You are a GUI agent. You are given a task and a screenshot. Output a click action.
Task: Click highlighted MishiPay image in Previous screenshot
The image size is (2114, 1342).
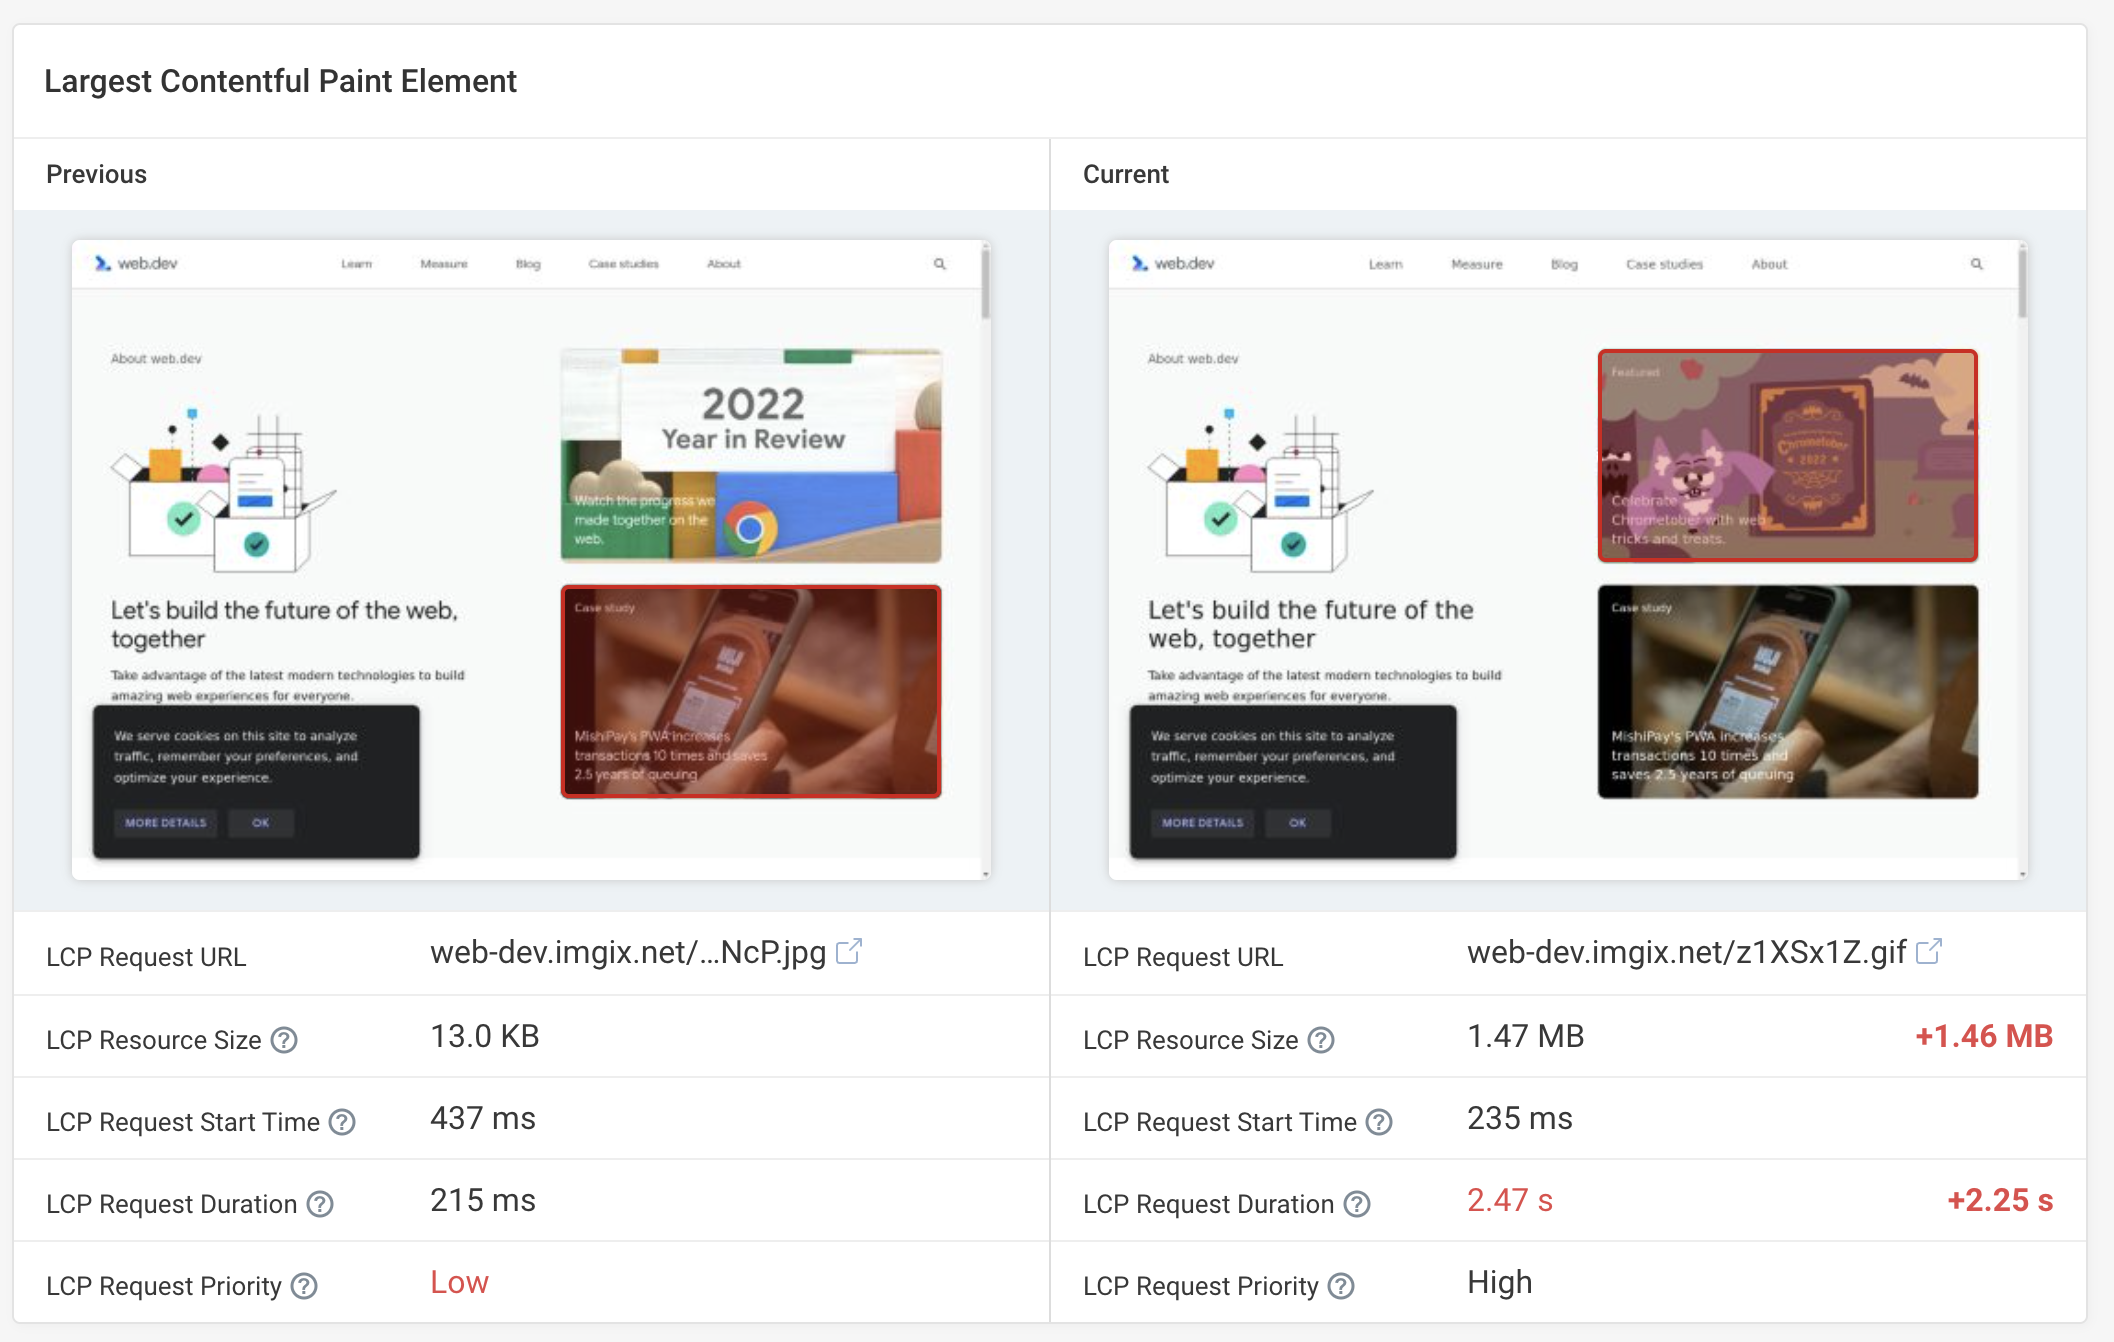point(751,691)
